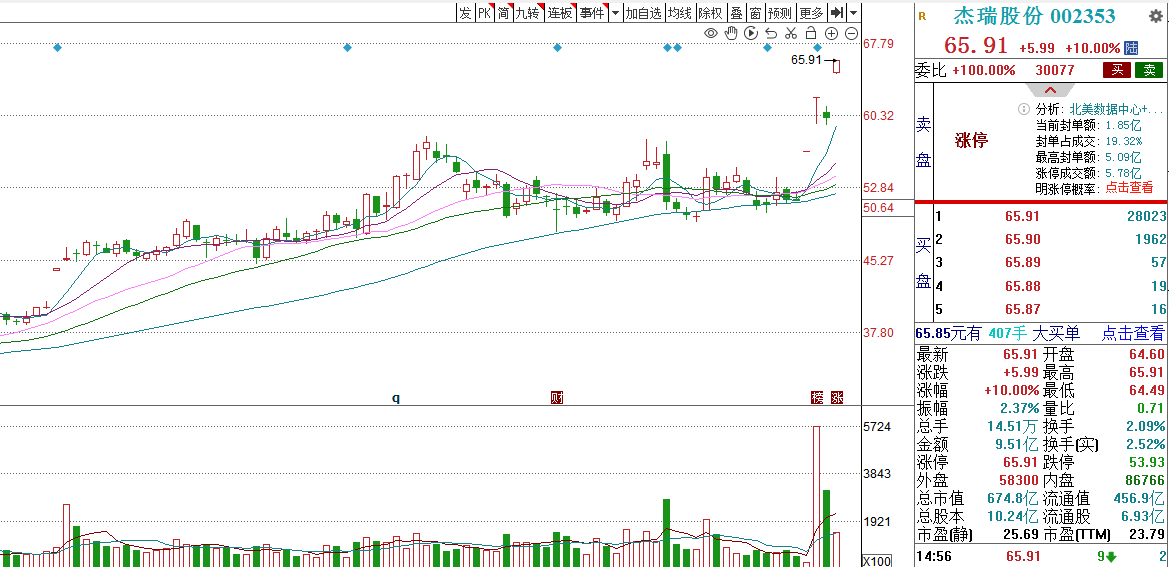Toggle the 连板 indicator
Image resolution: width=1169 pixels, height=567 pixels.
click(561, 13)
